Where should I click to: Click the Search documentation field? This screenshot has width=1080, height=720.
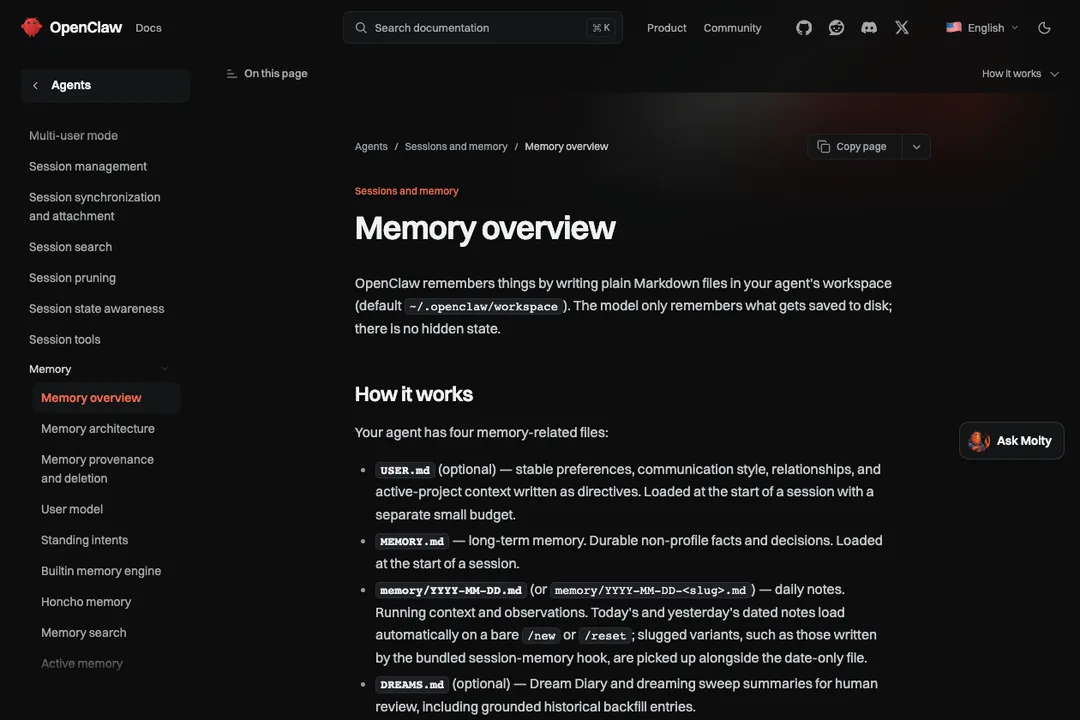(483, 28)
